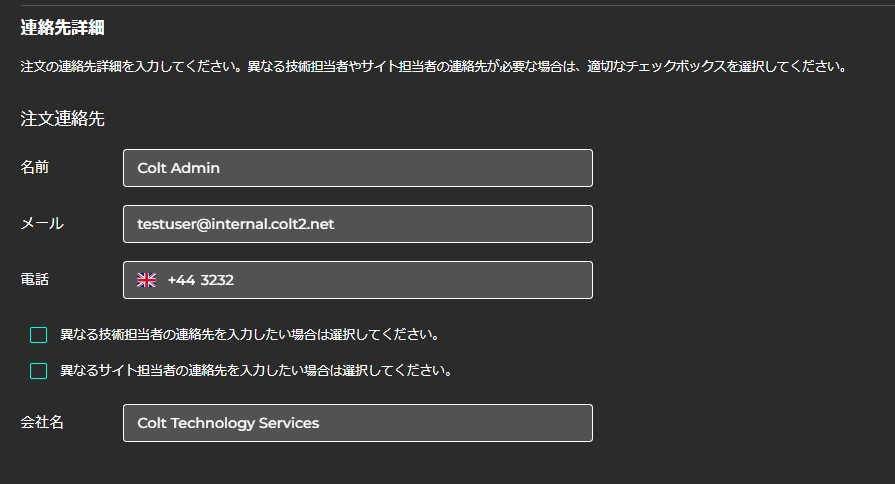895x484 pixels.
Task: Click the 注文連絡先 subsection heading
Action: click(62, 119)
